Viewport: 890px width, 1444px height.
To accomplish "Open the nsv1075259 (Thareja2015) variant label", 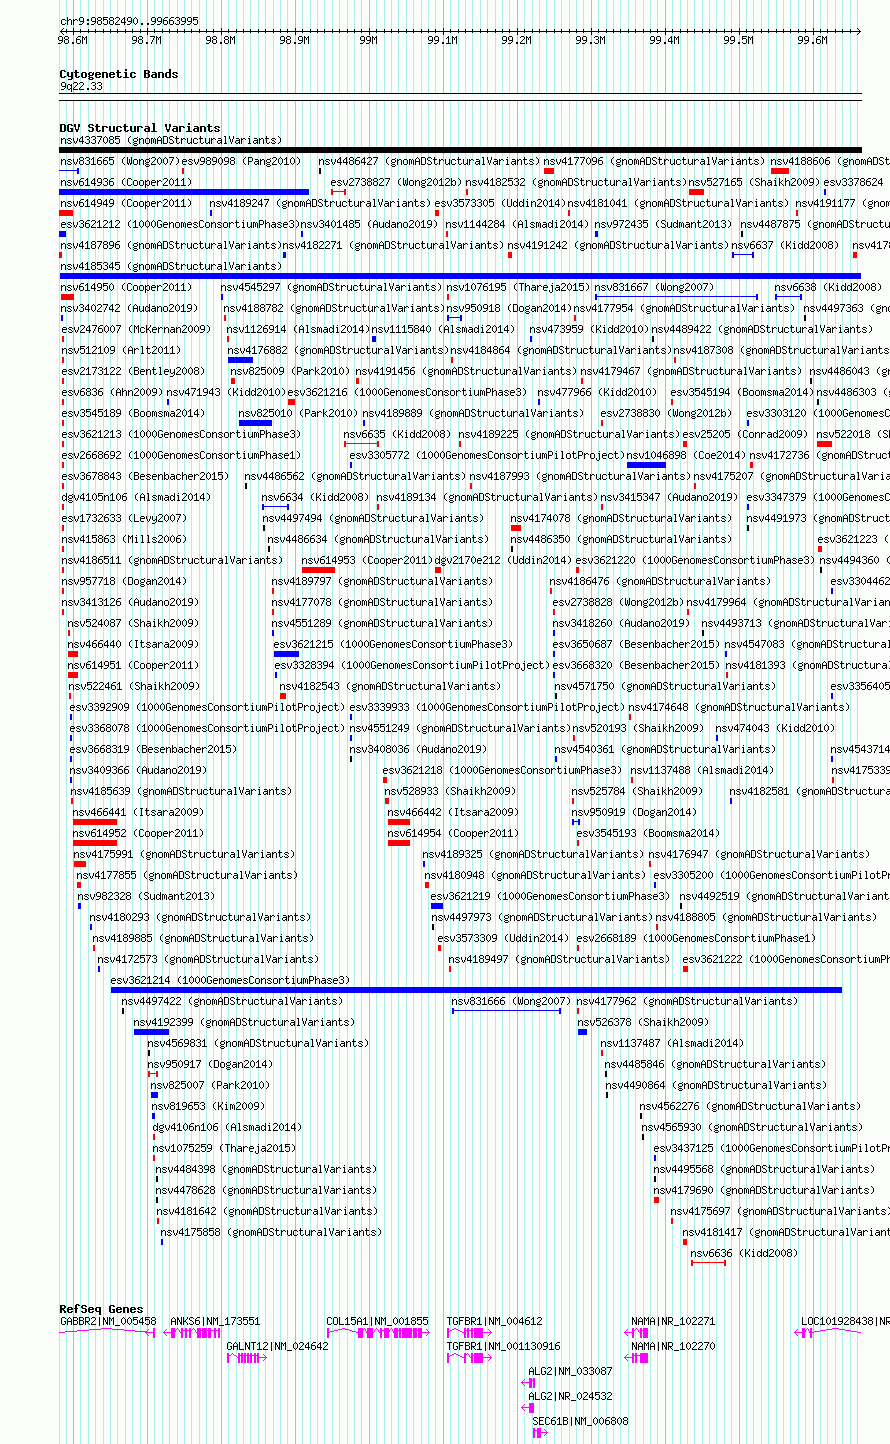I will tap(224, 1148).
